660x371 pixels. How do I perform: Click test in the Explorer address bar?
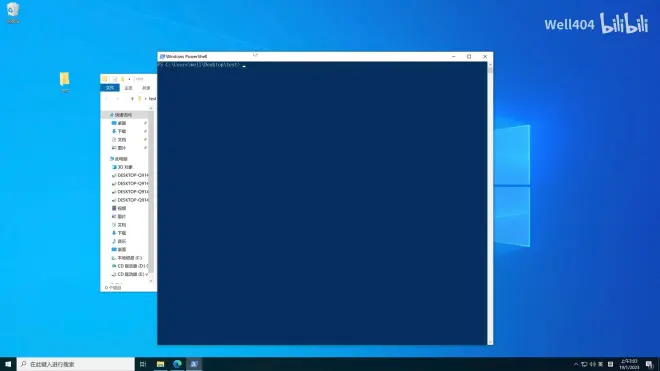tap(152, 99)
